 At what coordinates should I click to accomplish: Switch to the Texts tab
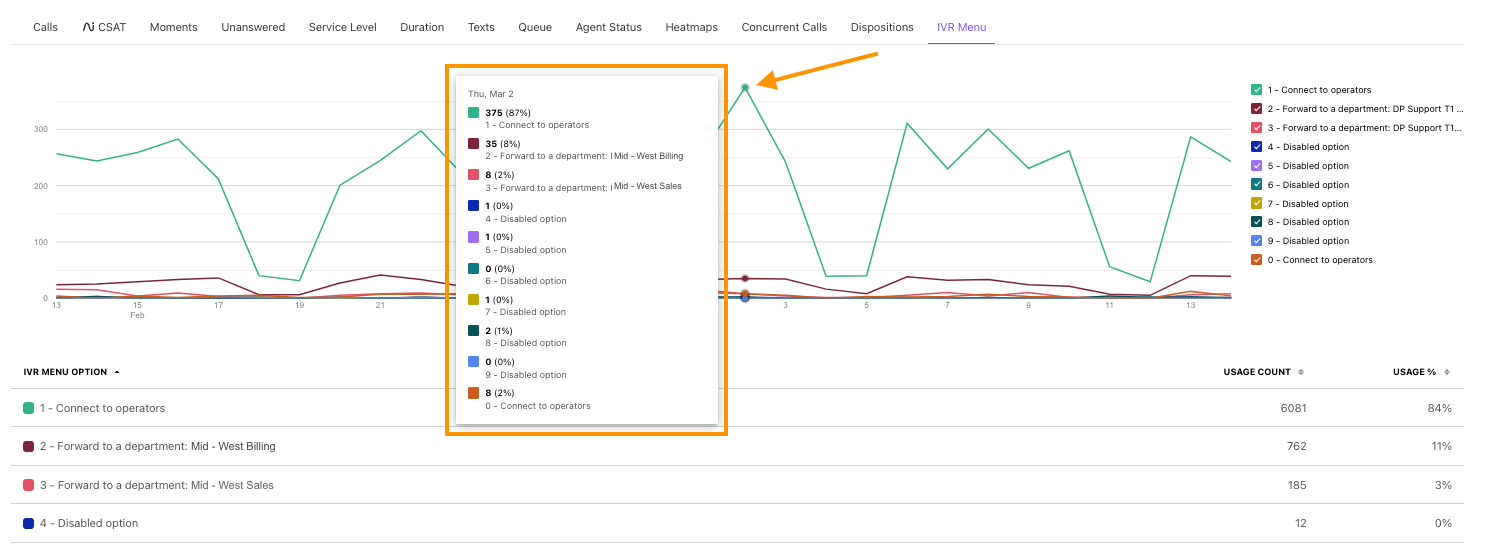click(481, 27)
